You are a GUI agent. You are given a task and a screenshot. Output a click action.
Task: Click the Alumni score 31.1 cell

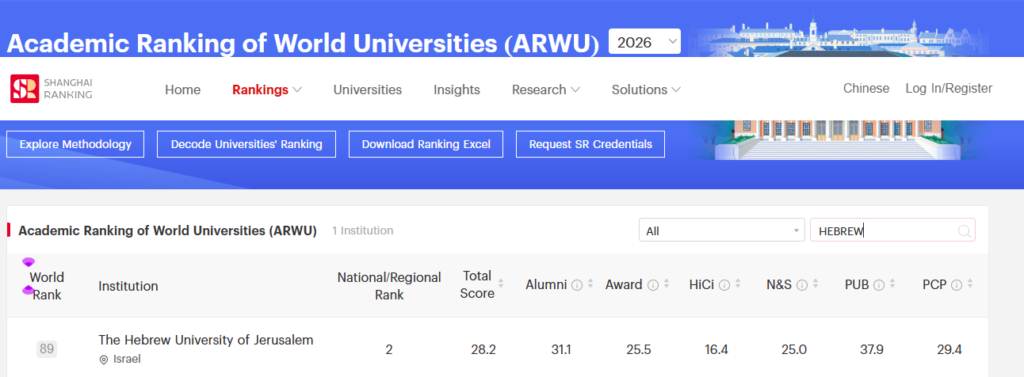tap(560, 350)
